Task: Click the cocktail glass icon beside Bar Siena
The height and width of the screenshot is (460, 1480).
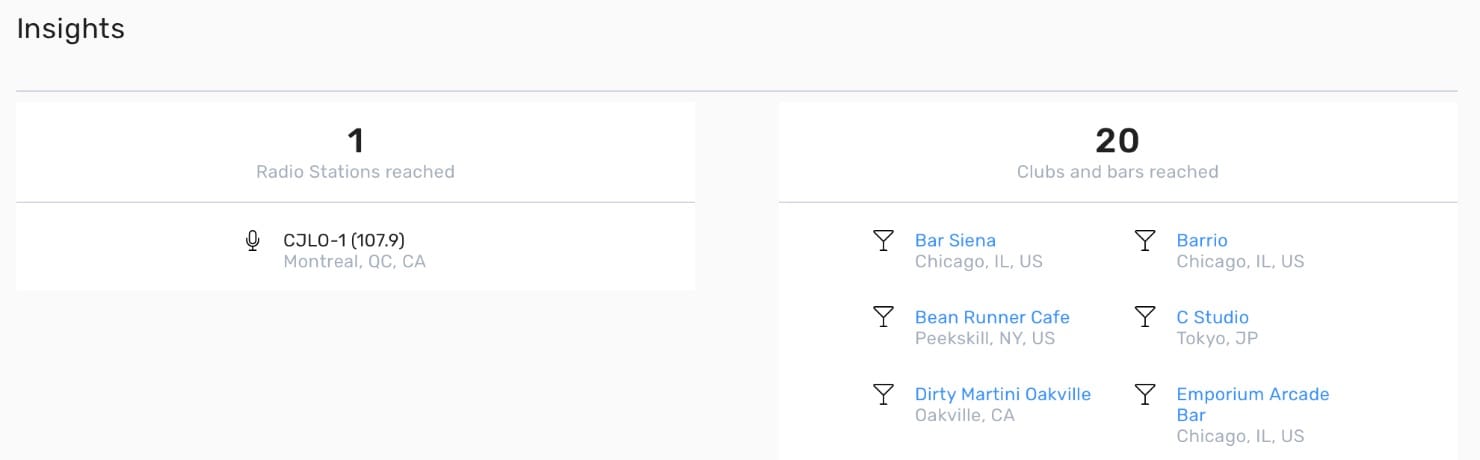Action: (x=883, y=240)
